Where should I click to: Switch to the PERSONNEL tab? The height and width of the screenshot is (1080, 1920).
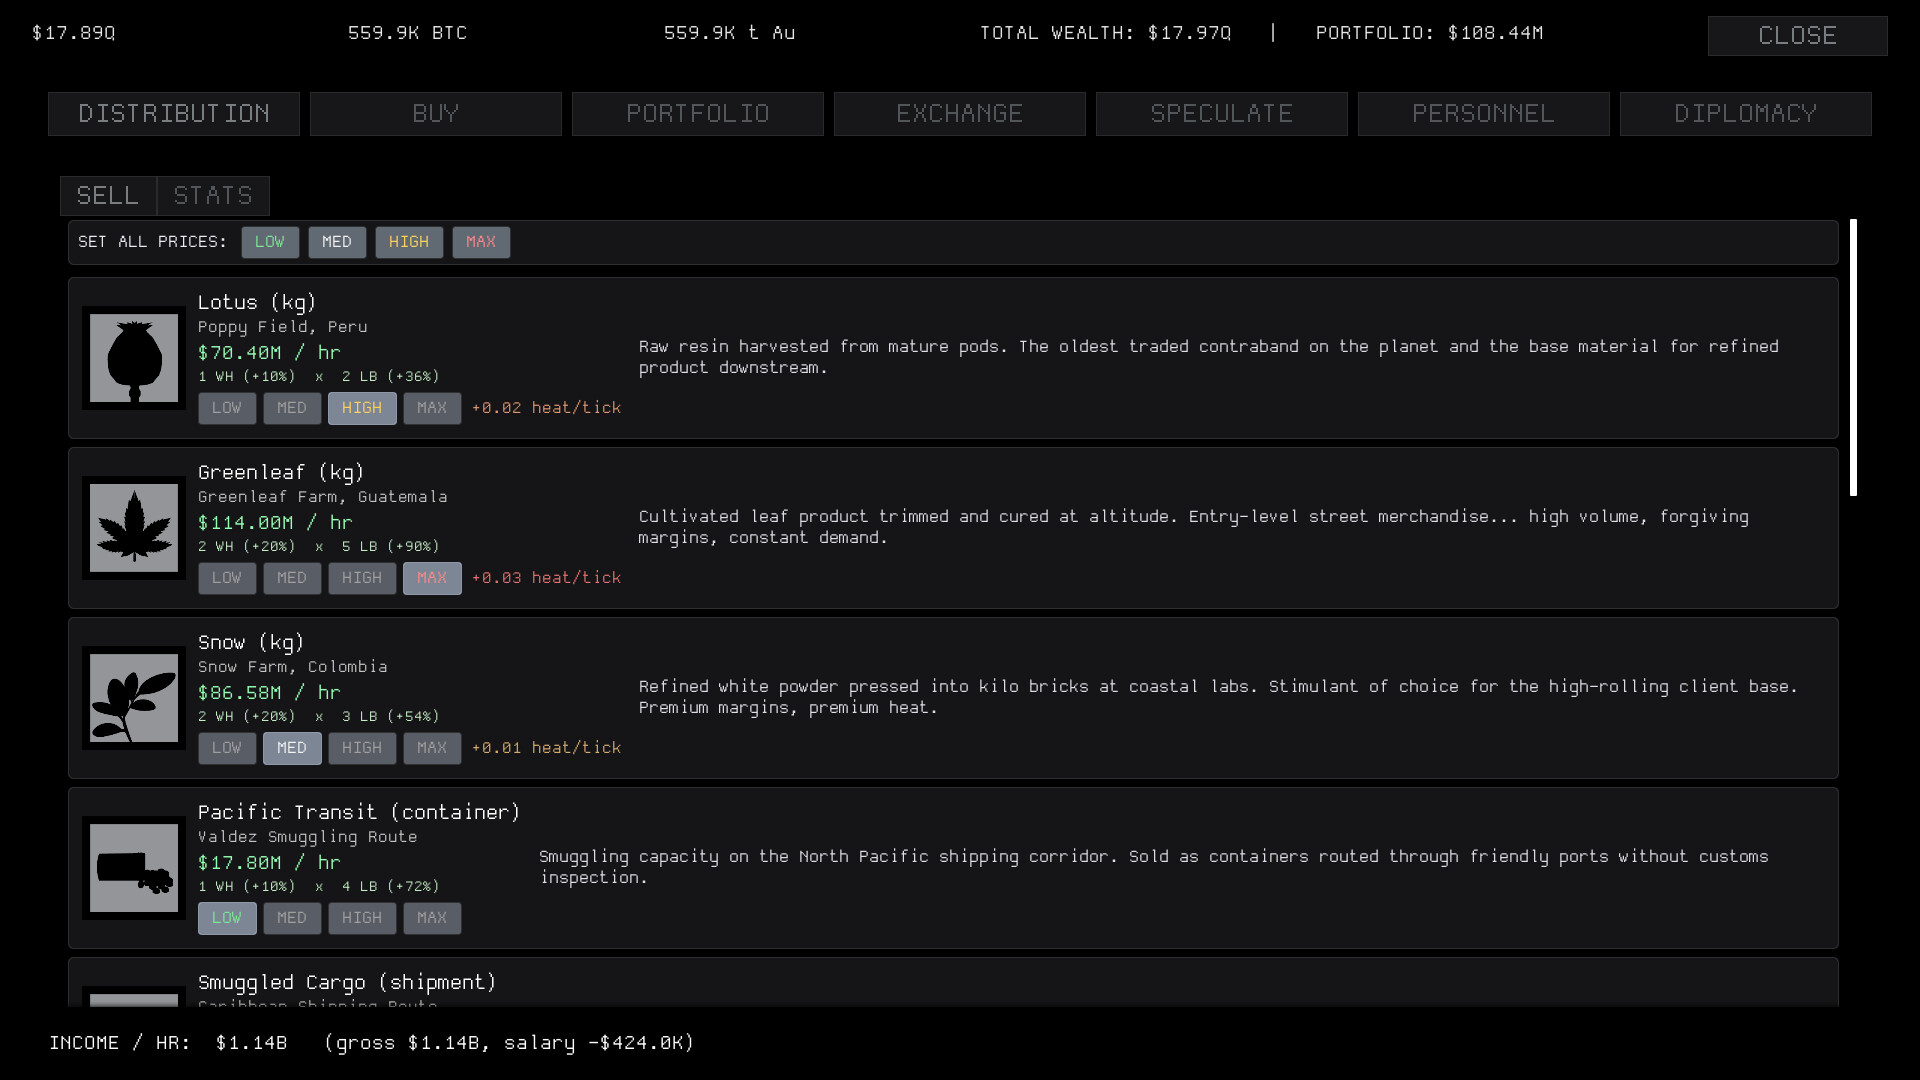click(x=1484, y=114)
